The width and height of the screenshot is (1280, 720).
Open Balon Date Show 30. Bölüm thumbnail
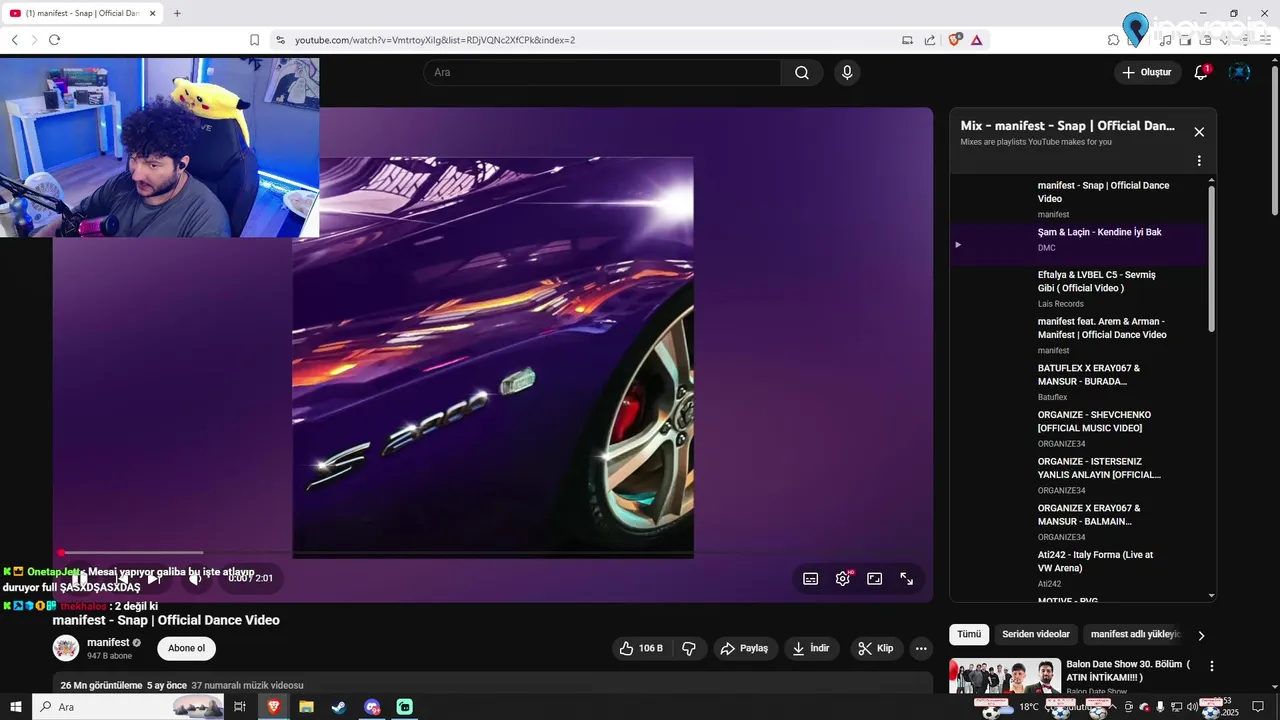(x=1005, y=676)
